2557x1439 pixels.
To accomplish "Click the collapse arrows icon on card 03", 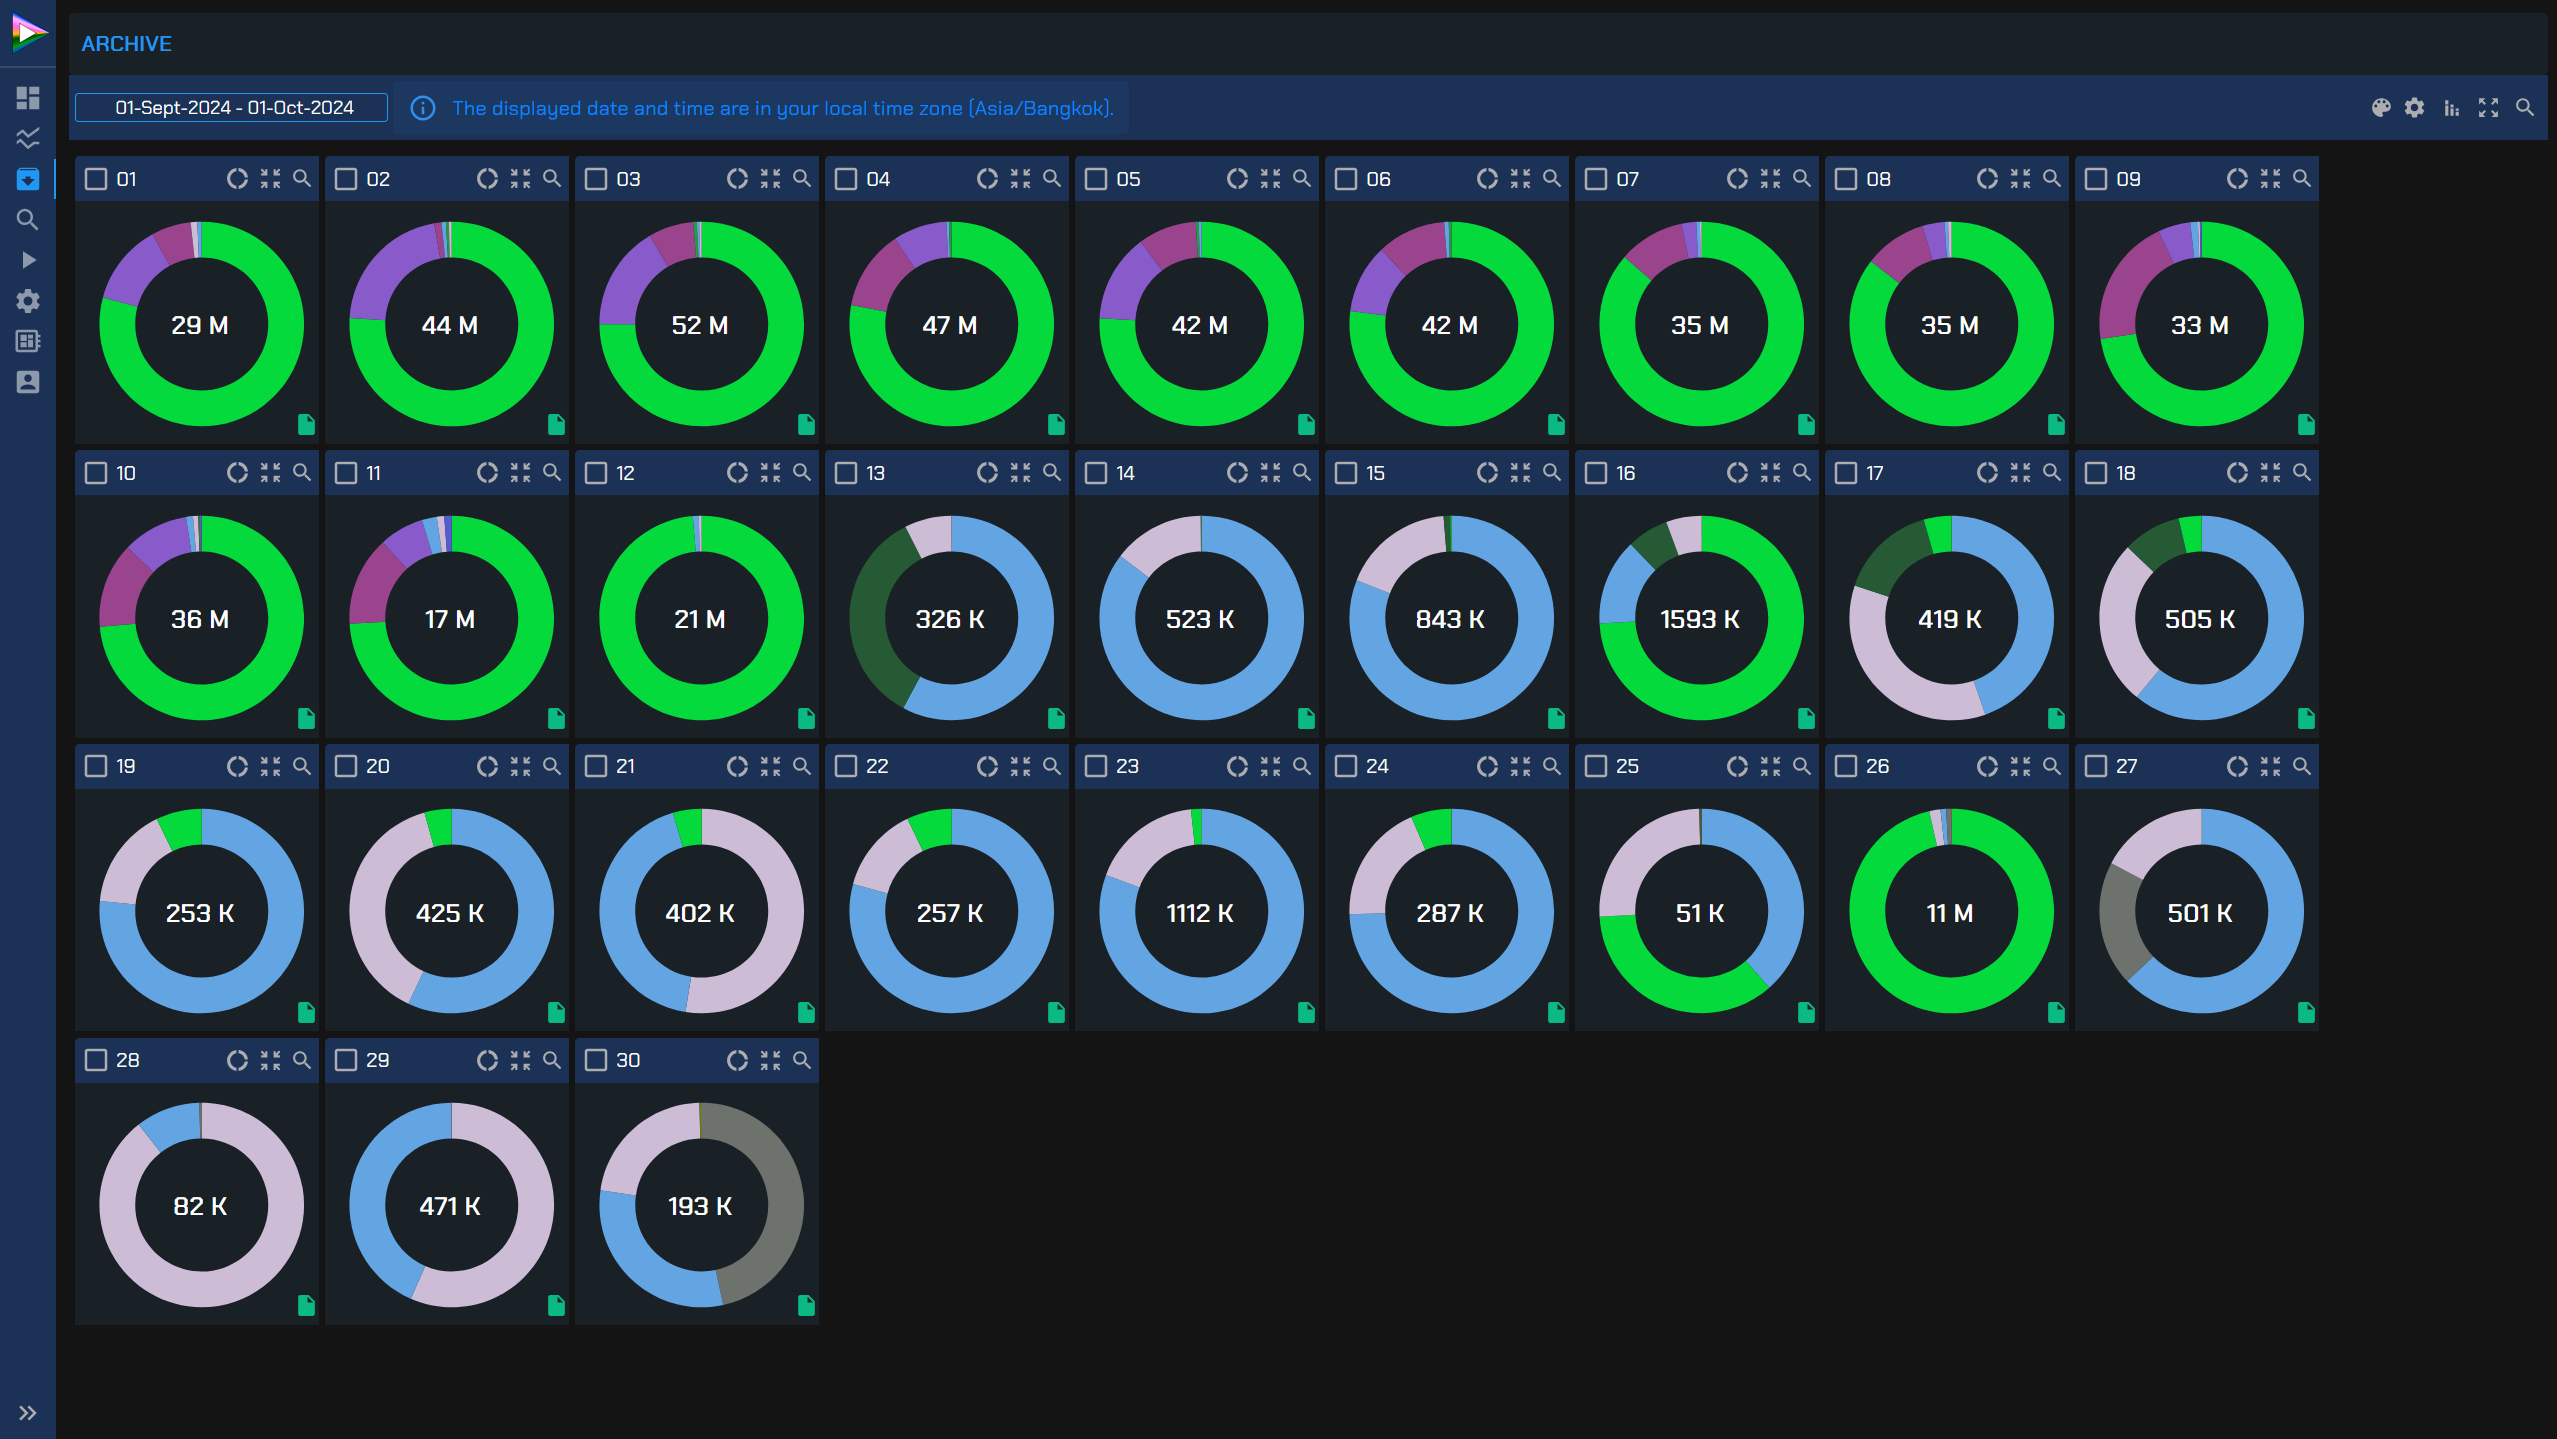I will click(770, 179).
